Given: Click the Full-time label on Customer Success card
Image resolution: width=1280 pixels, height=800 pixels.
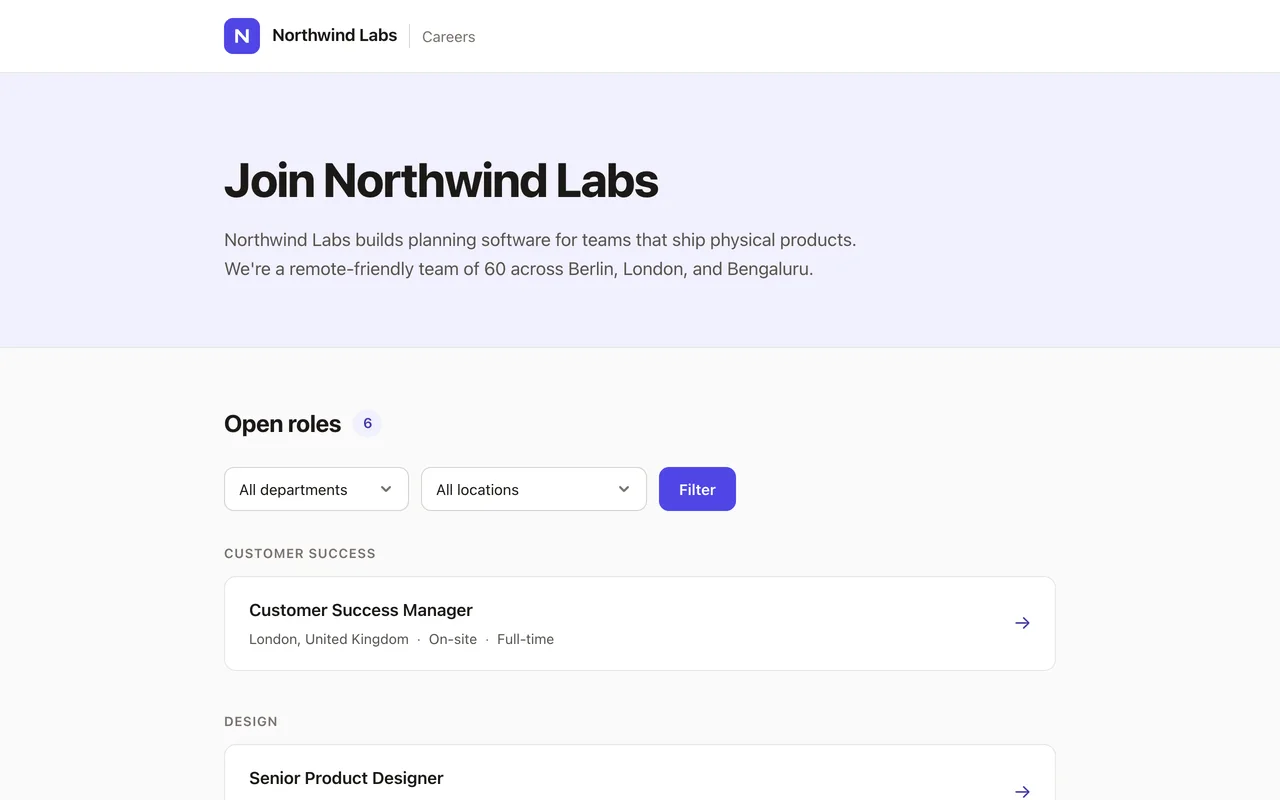Looking at the screenshot, I should coord(525,639).
